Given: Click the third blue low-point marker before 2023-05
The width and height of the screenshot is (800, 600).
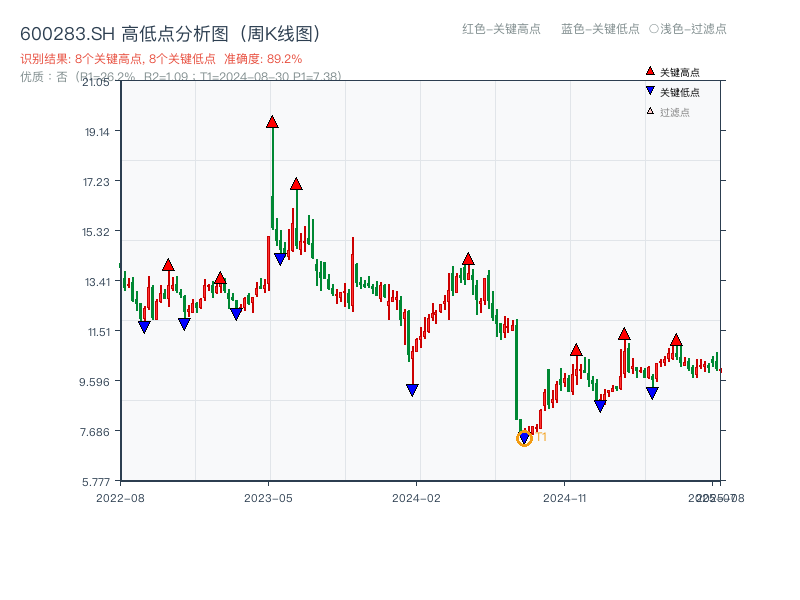Looking at the screenshot, I should point(236,314).
